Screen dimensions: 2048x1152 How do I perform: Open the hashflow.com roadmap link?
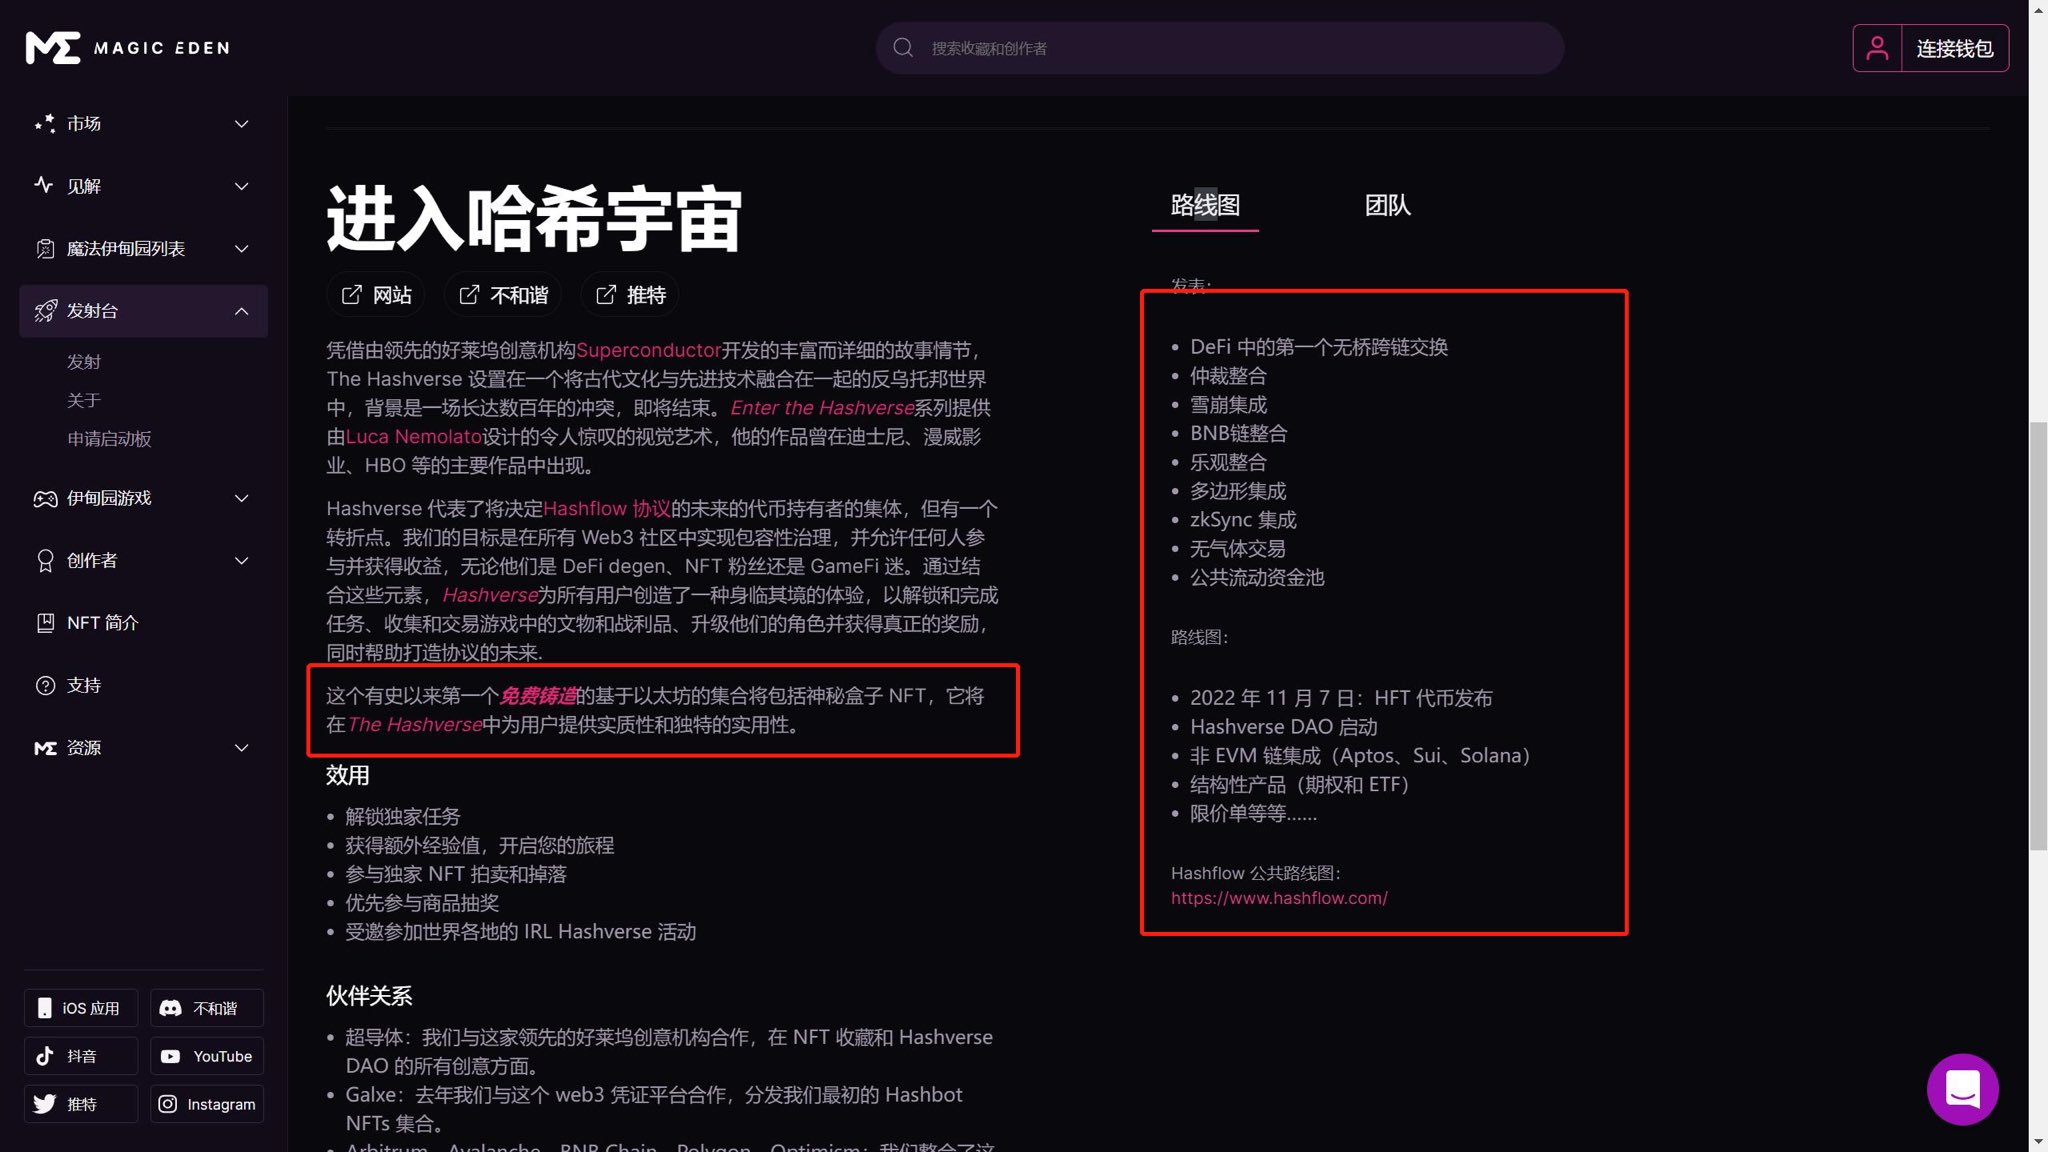(x=1278, y=898)
